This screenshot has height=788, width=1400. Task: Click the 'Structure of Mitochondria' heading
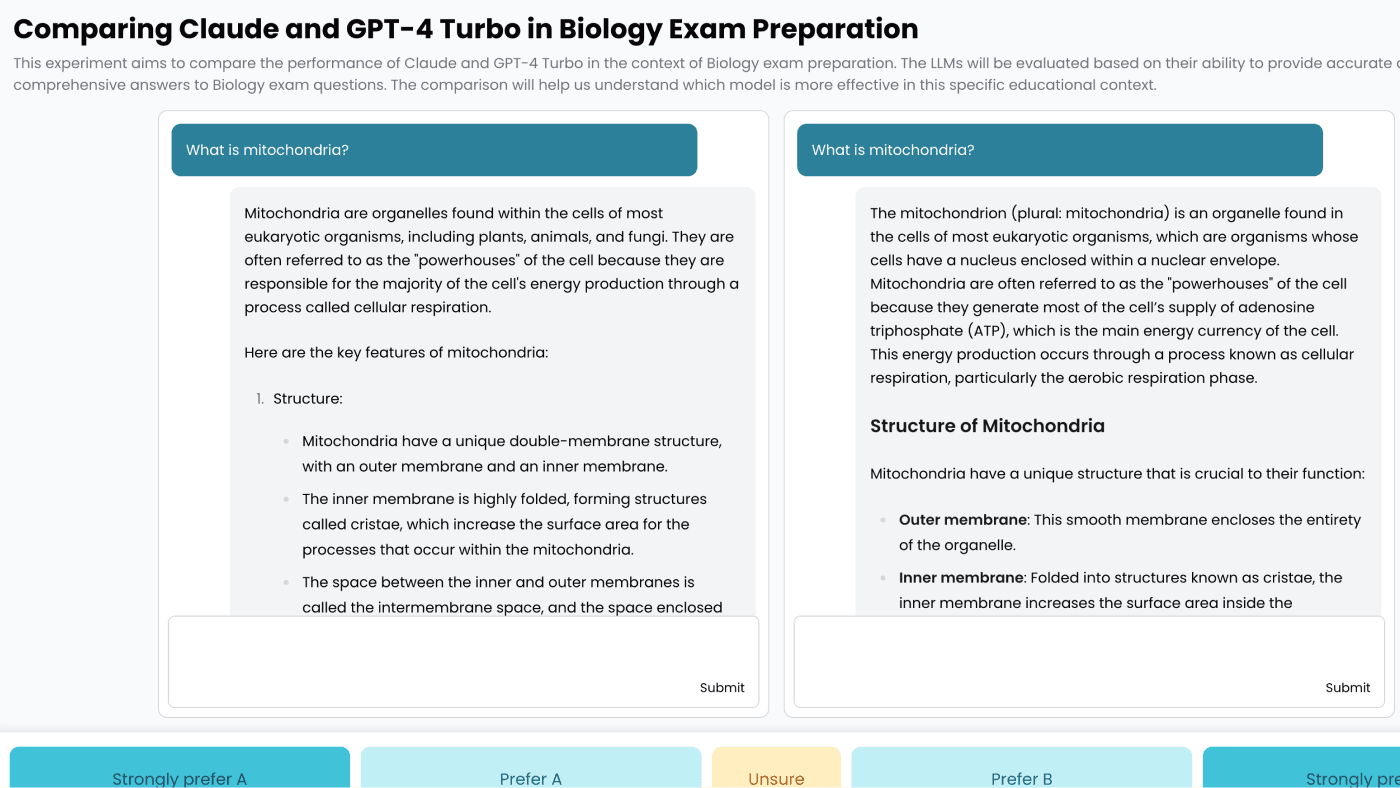[988, 425]
